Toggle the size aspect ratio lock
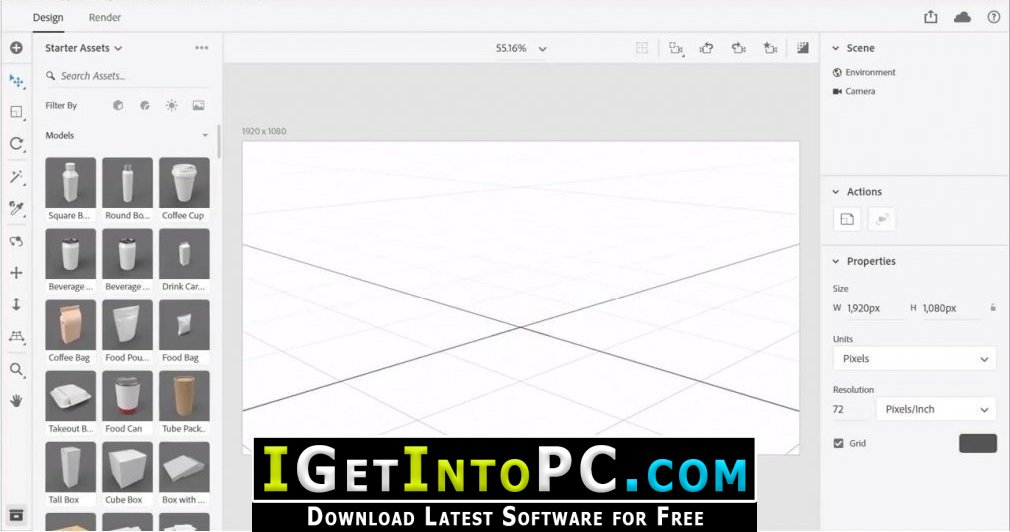The height and width of the screenshot is (532, 1010). click(992, 308)
